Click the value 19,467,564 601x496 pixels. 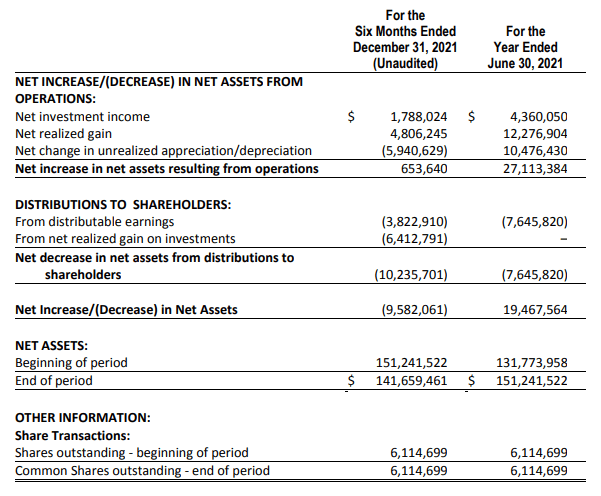point(535,310)
